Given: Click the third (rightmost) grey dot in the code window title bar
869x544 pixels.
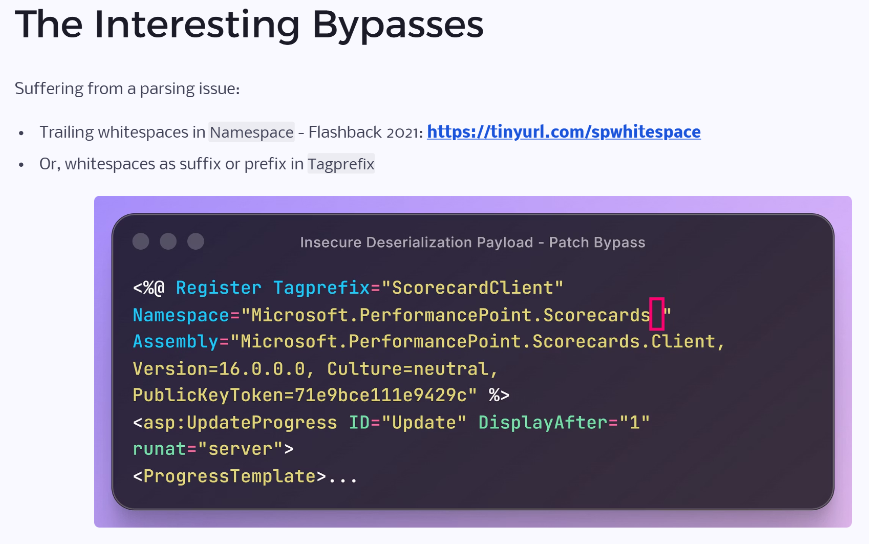Looking at the screenshot, I should click(195, 242).
